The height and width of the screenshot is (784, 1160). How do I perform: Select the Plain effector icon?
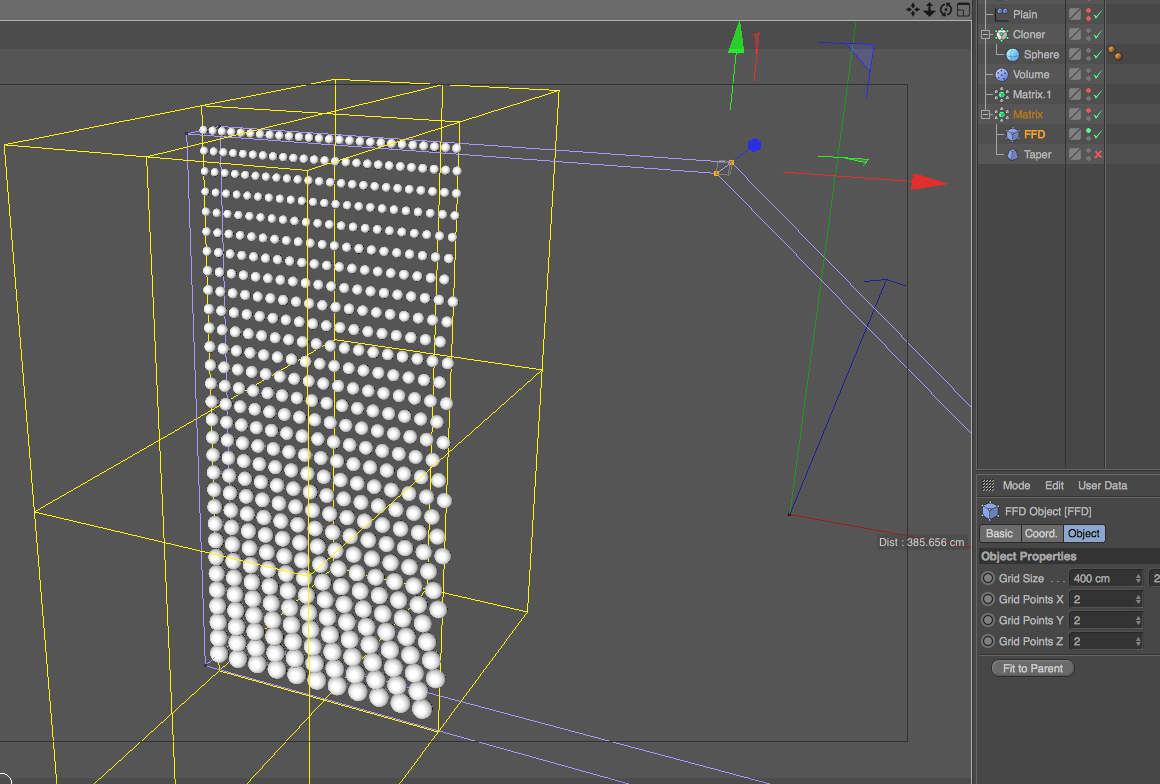(x=1002, y=14)
